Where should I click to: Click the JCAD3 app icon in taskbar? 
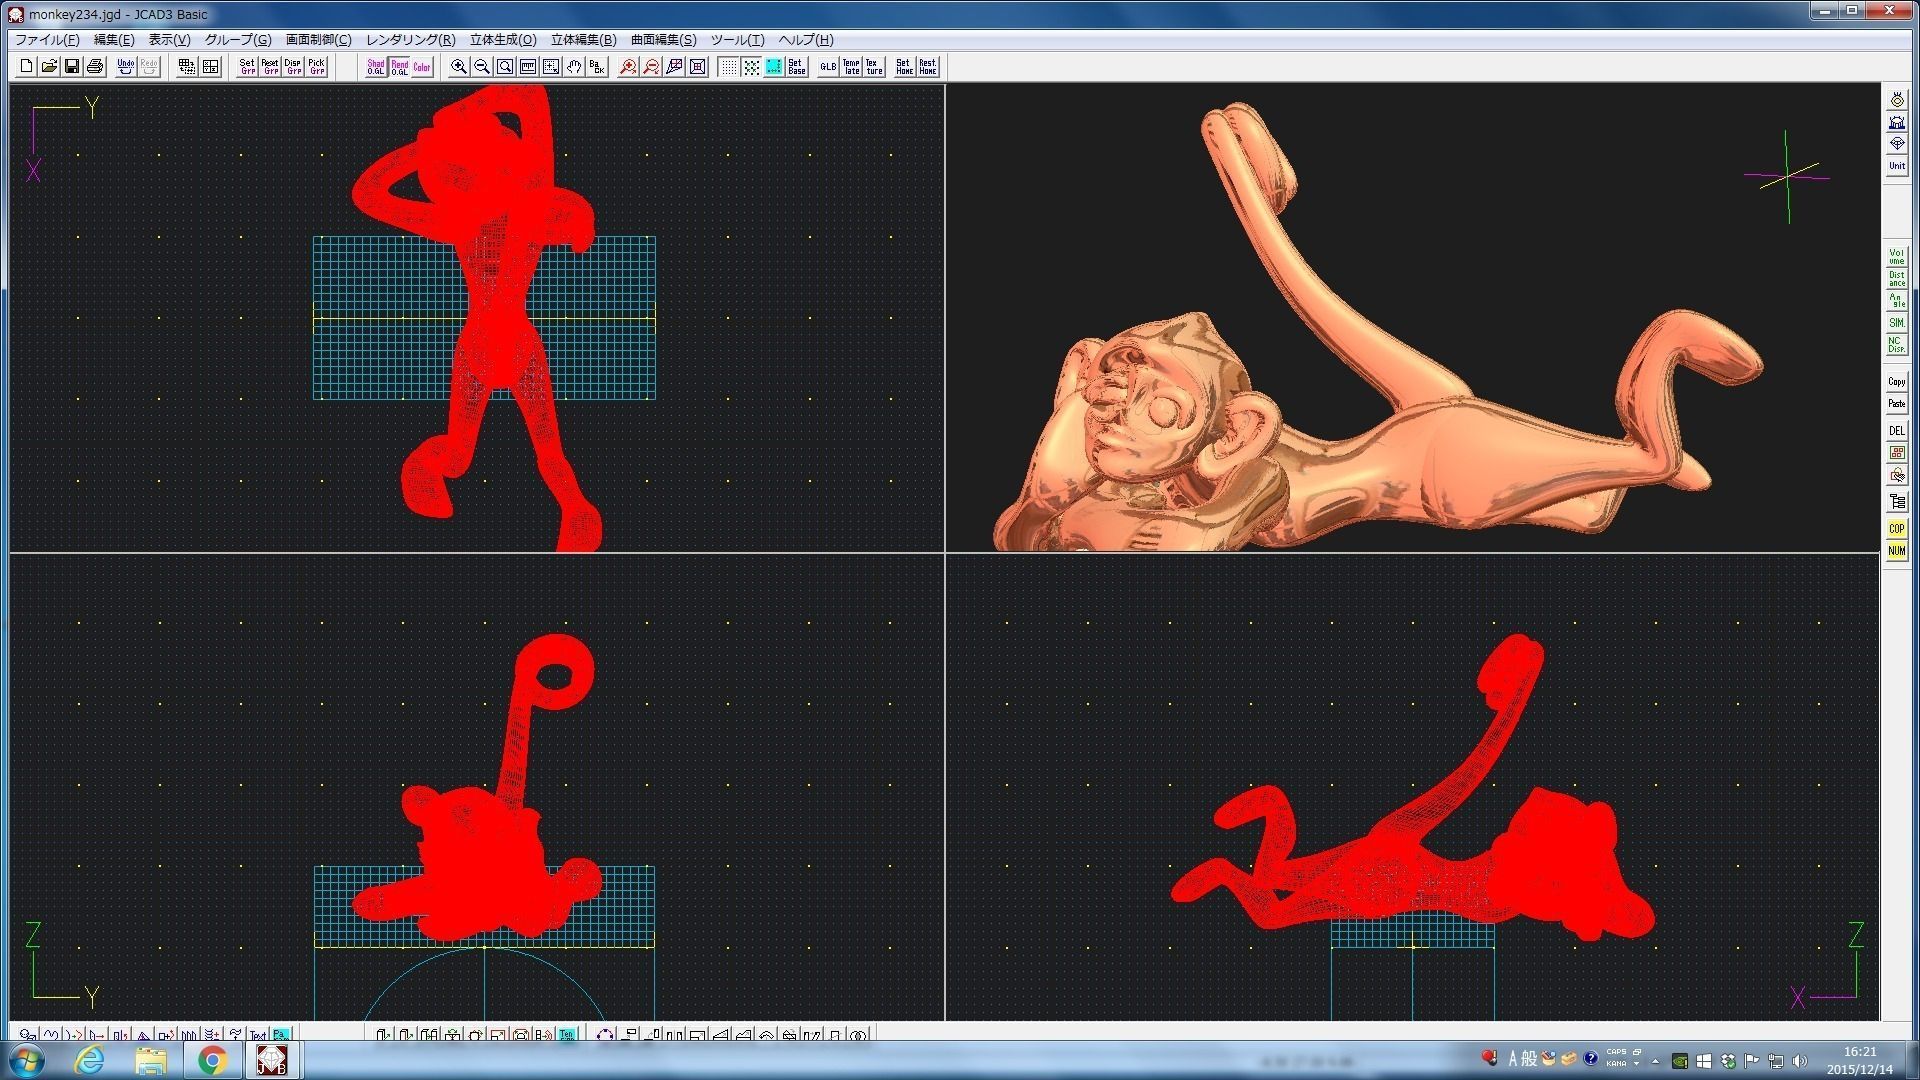coord(272,1060)
